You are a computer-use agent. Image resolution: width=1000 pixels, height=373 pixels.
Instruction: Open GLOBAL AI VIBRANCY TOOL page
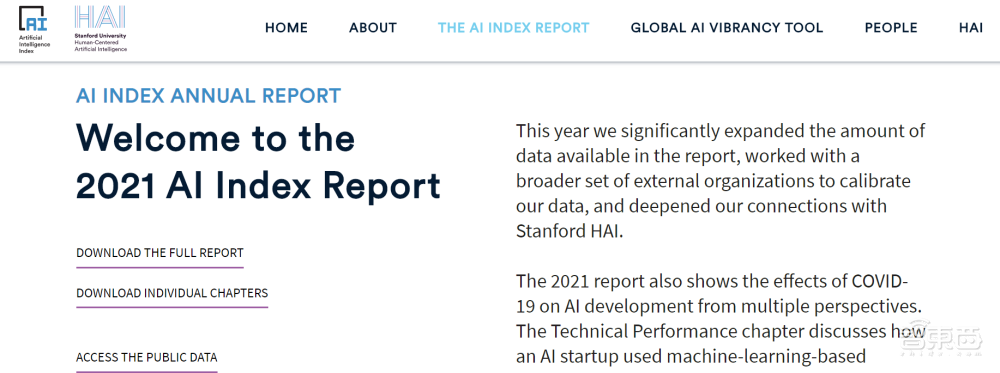(727, 28)
